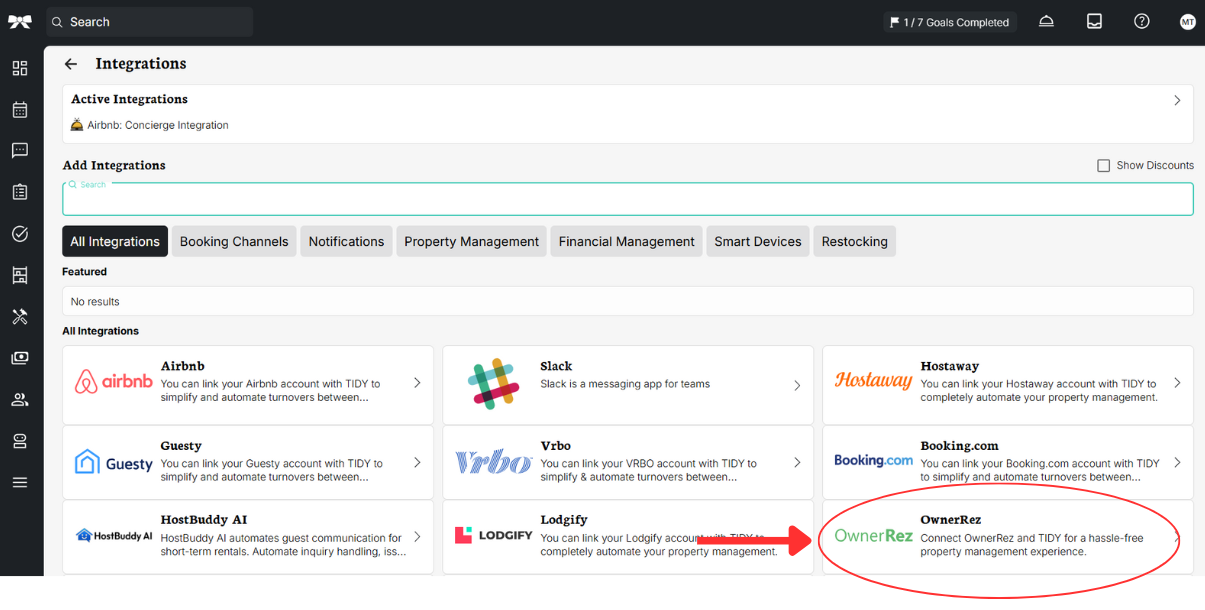Open Booking.com integration via its chevron

[1177, 463]
